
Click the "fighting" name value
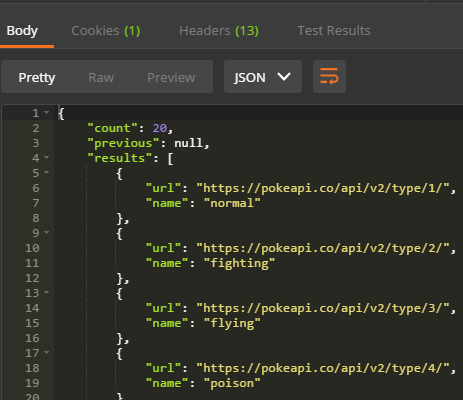(x=239, y=263)
